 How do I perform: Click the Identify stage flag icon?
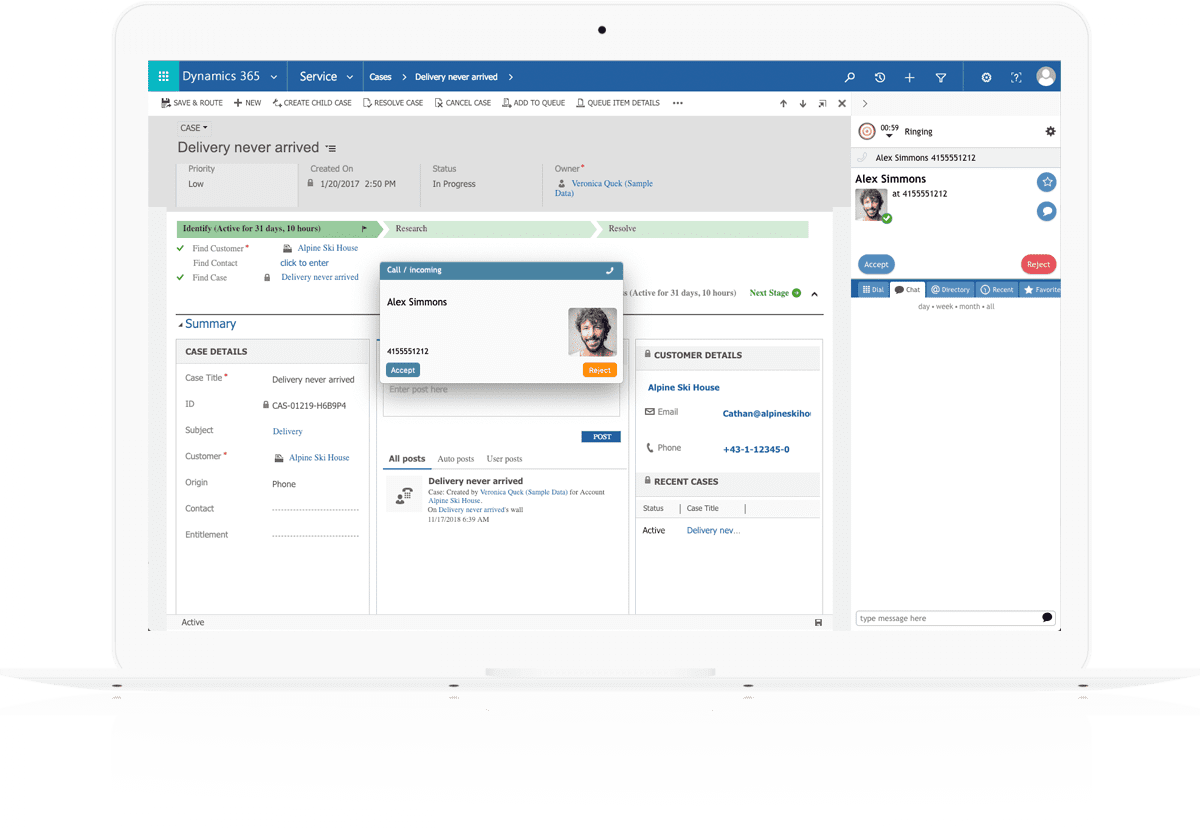(x=364, y=229)
